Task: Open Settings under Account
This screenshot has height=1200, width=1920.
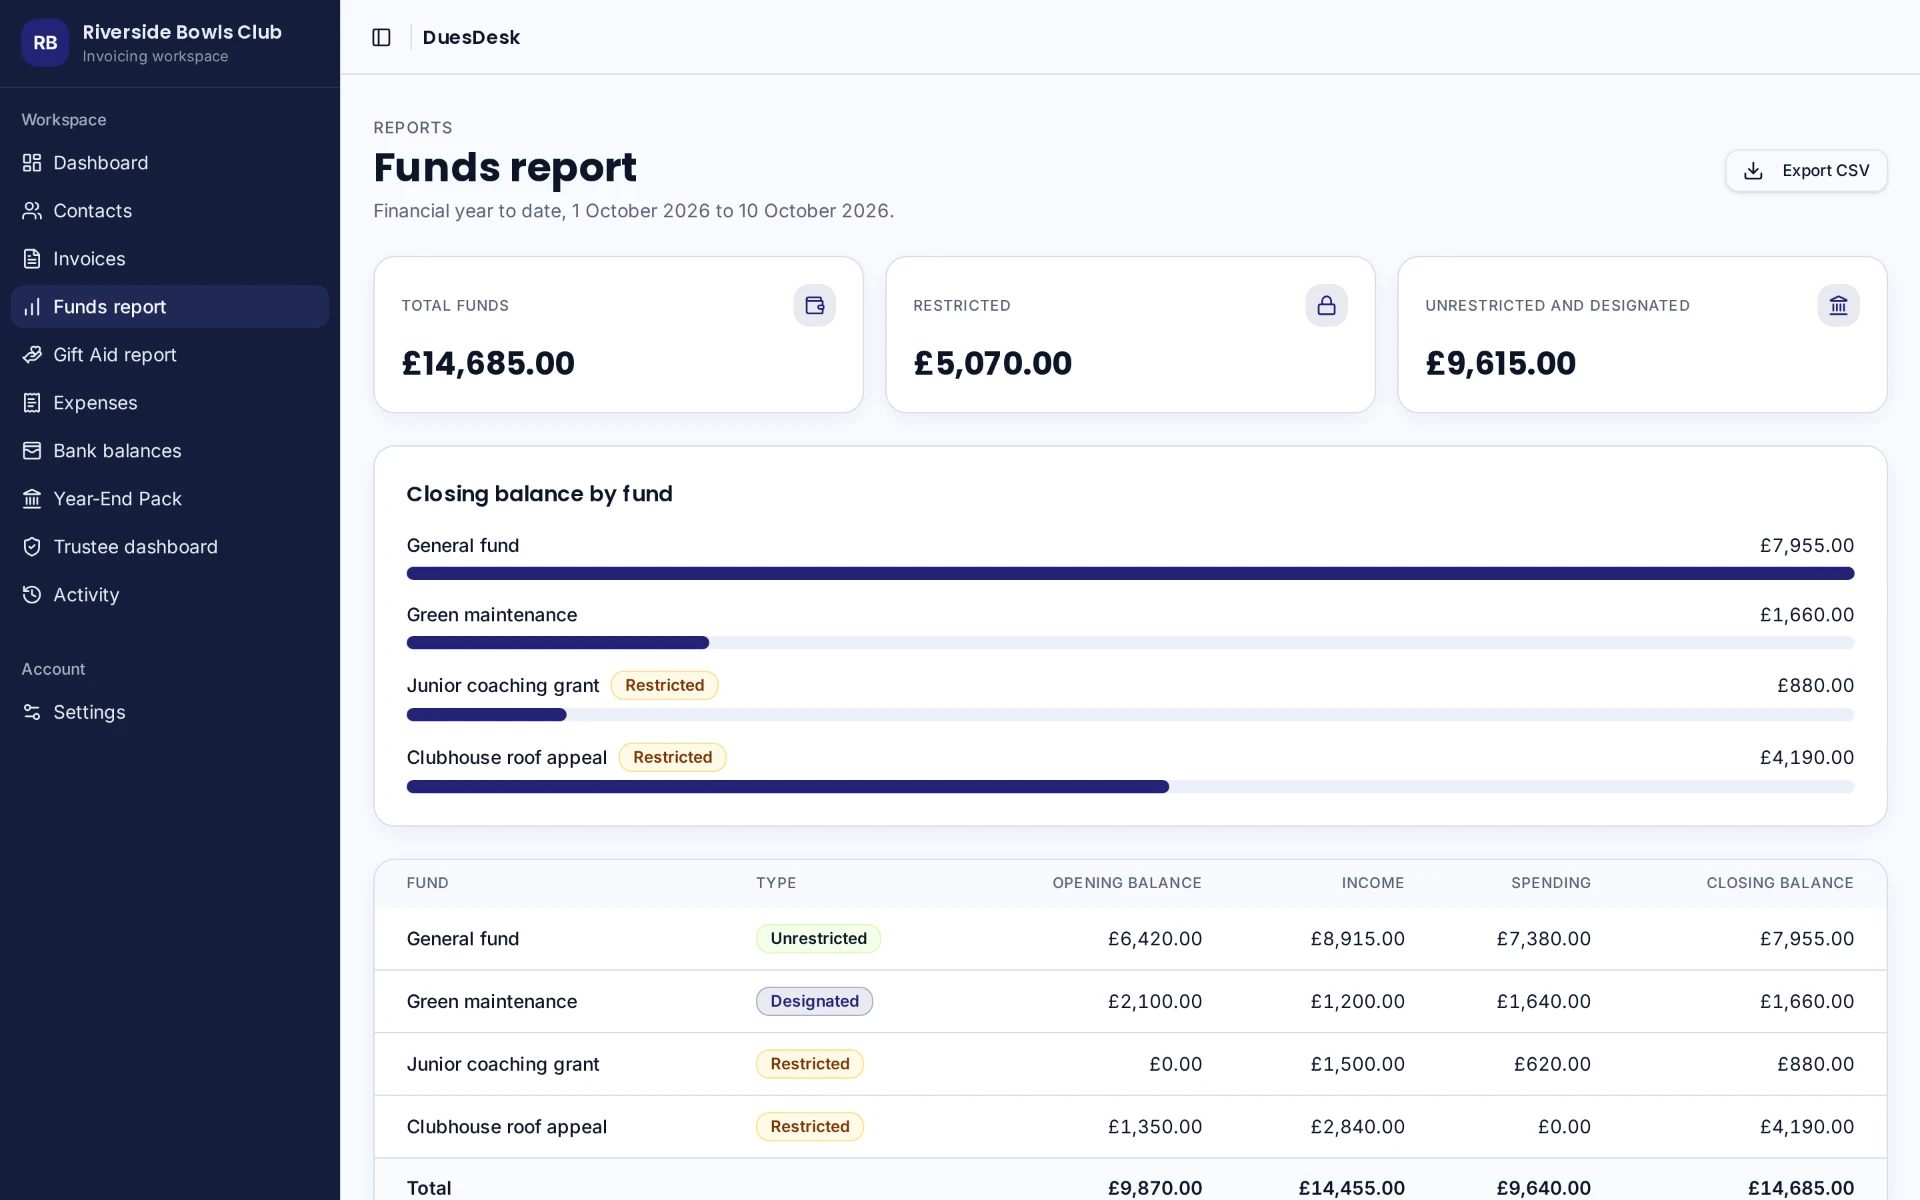Action: (x=170, y=712)
